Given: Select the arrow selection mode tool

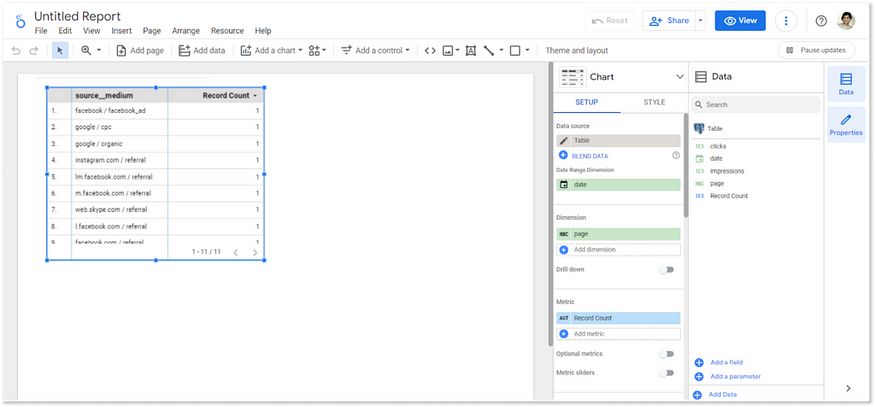Looking at the screenshot, I should [60, 50].
